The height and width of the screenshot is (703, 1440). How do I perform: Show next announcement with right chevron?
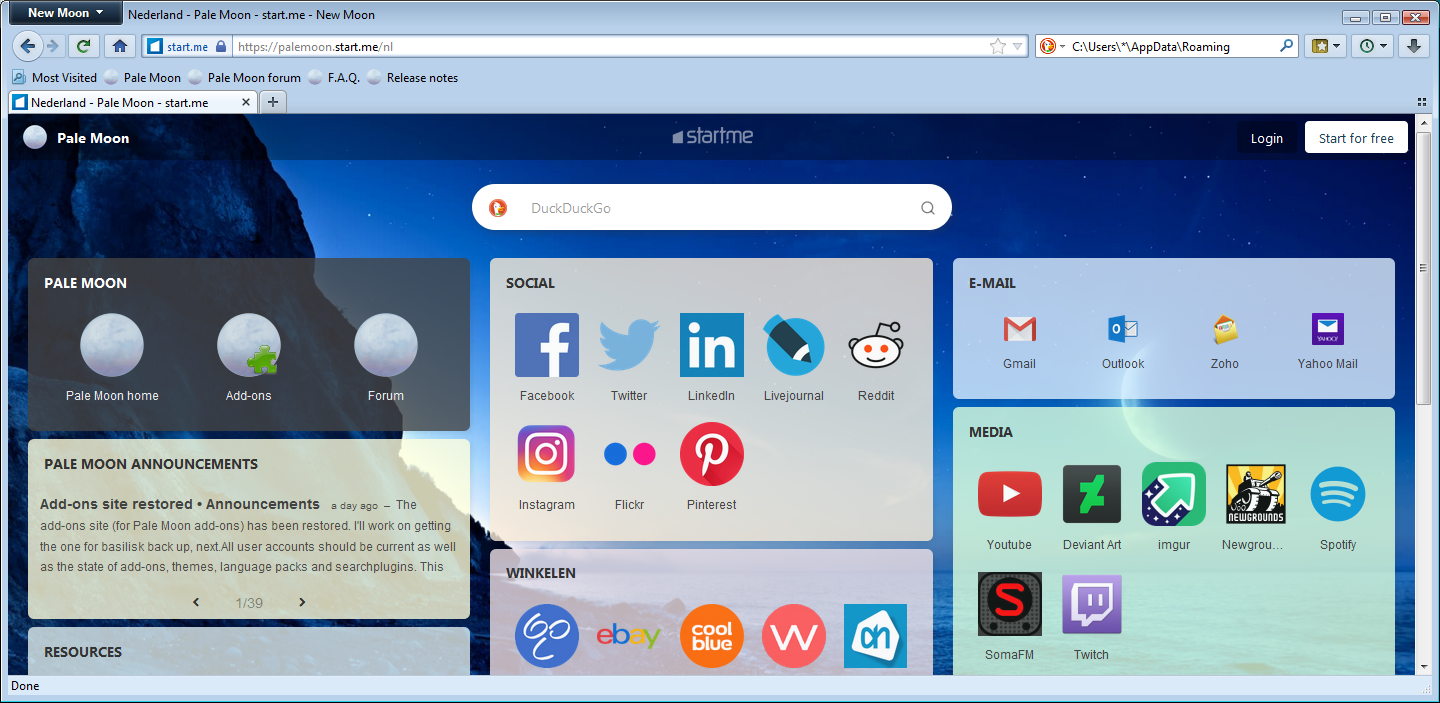click(302, 602)
